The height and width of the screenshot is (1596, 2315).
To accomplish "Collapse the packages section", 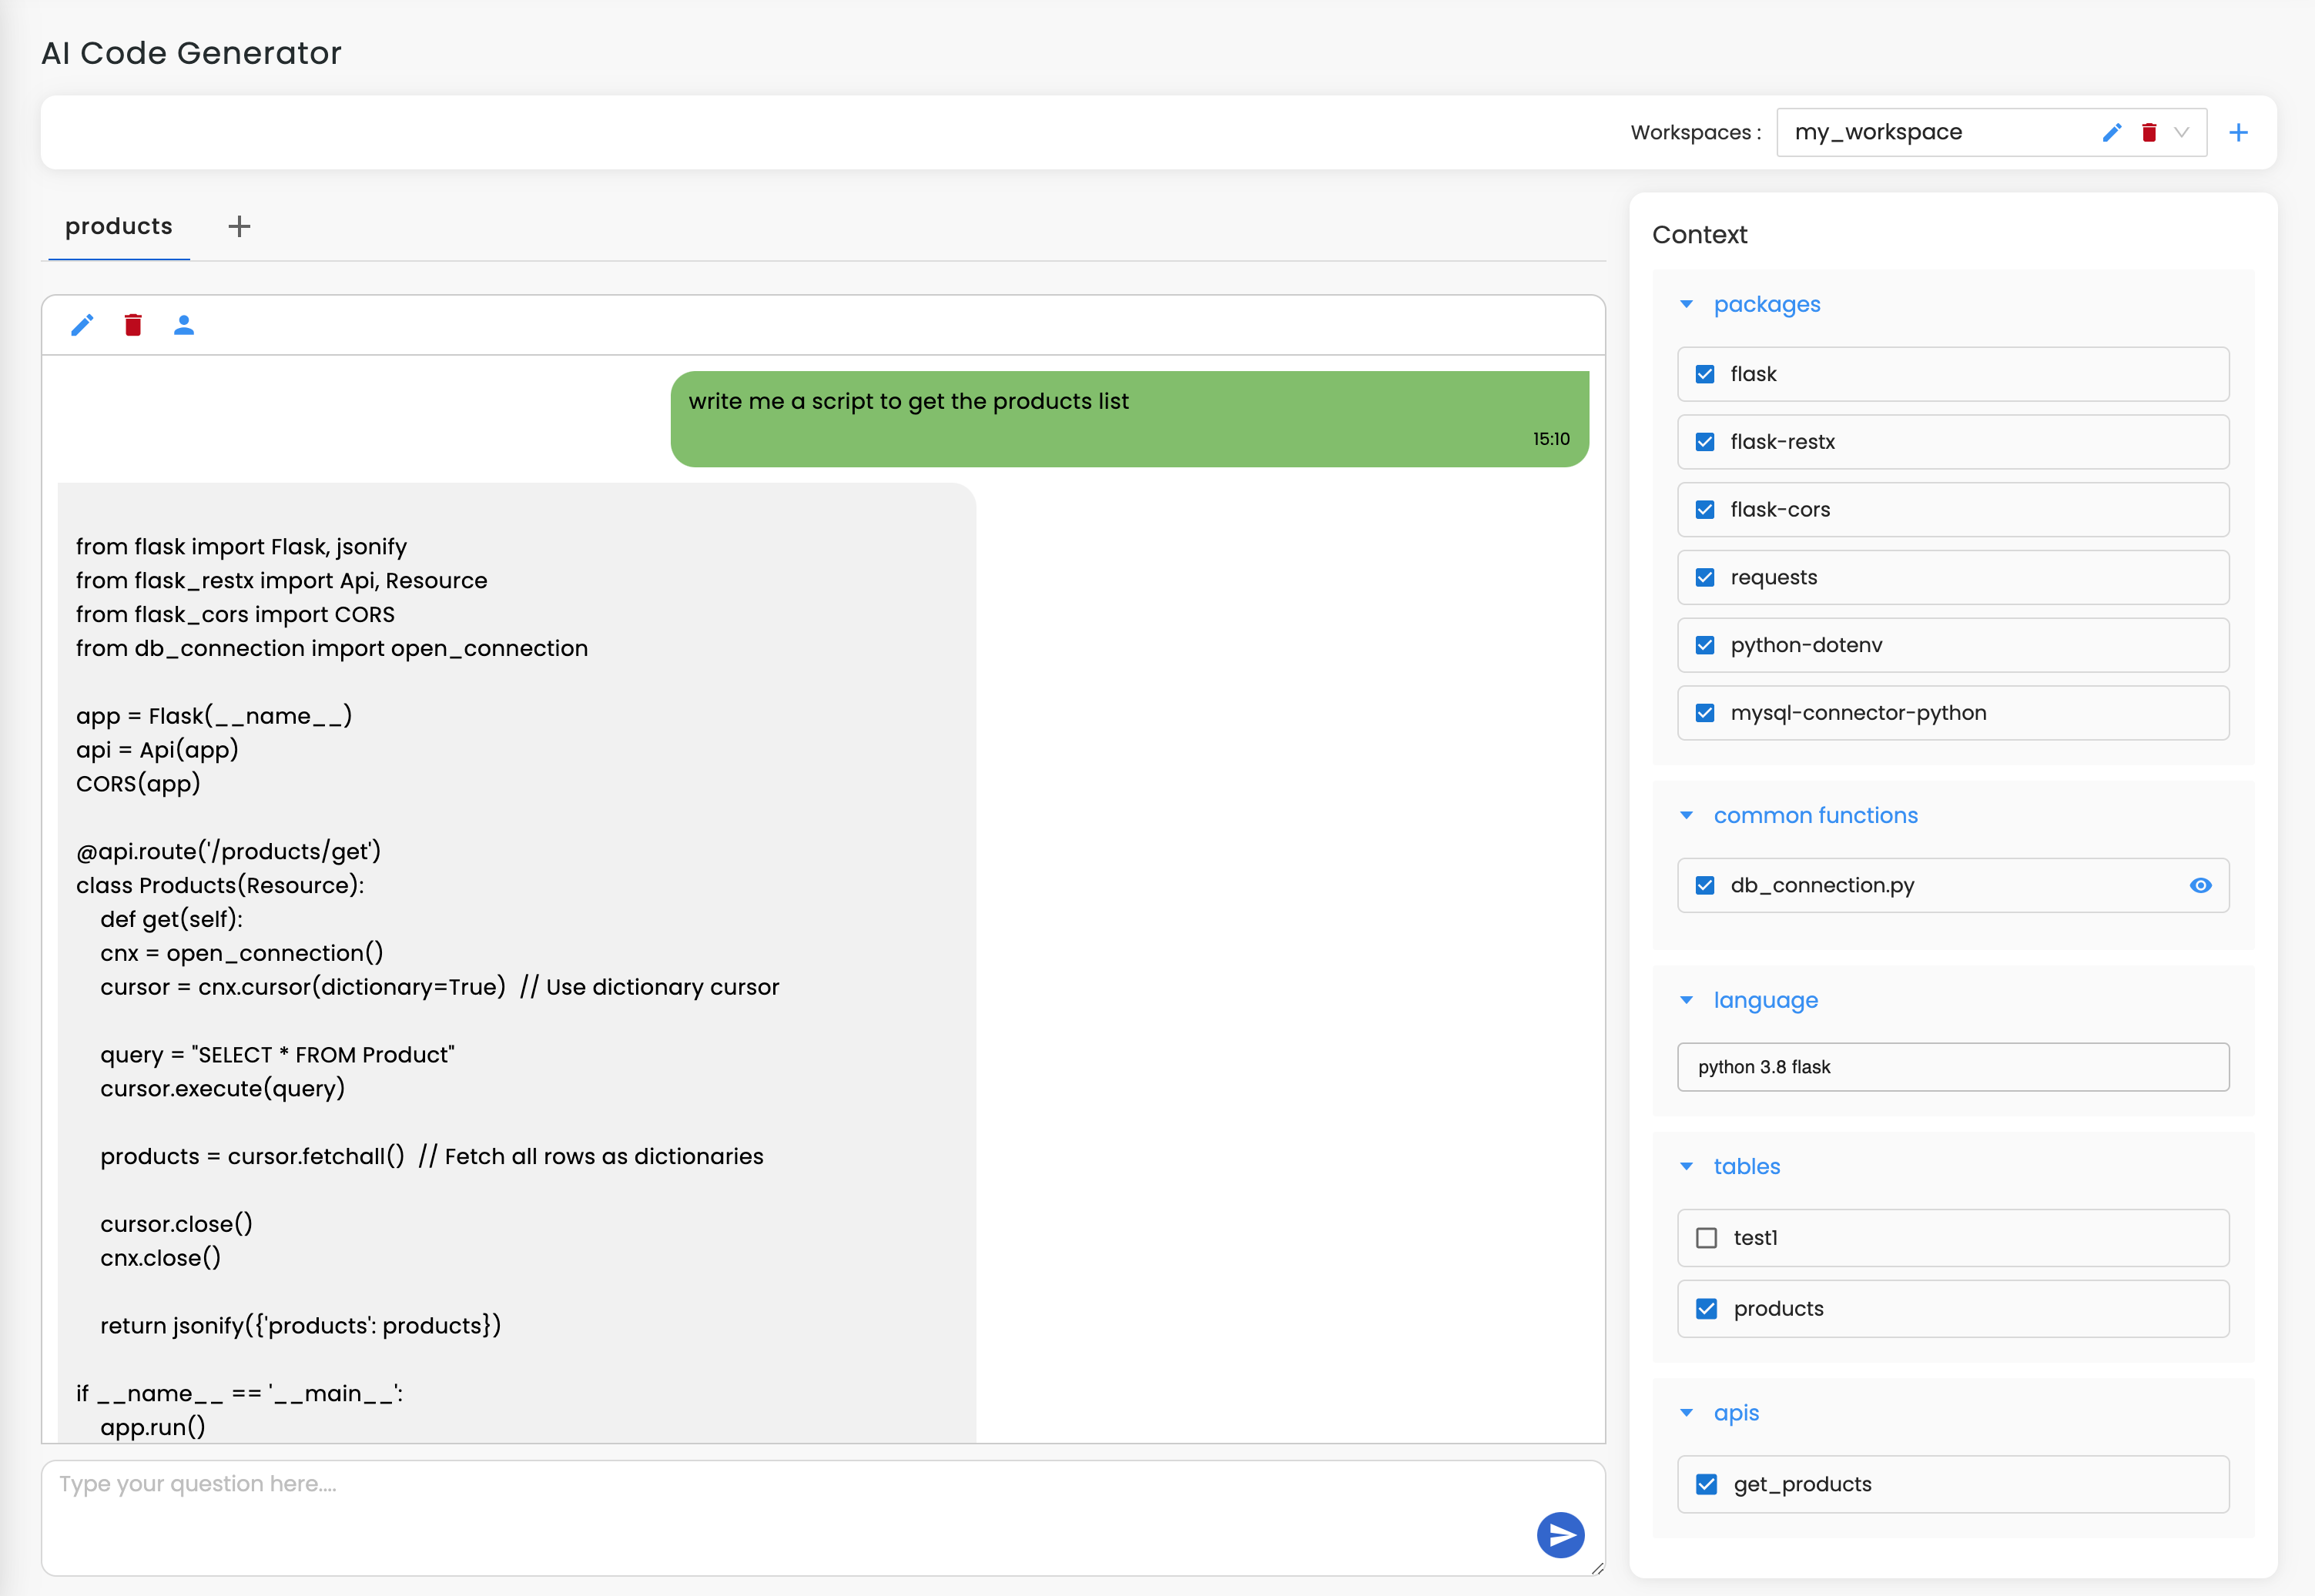I will click(1687, 304).
